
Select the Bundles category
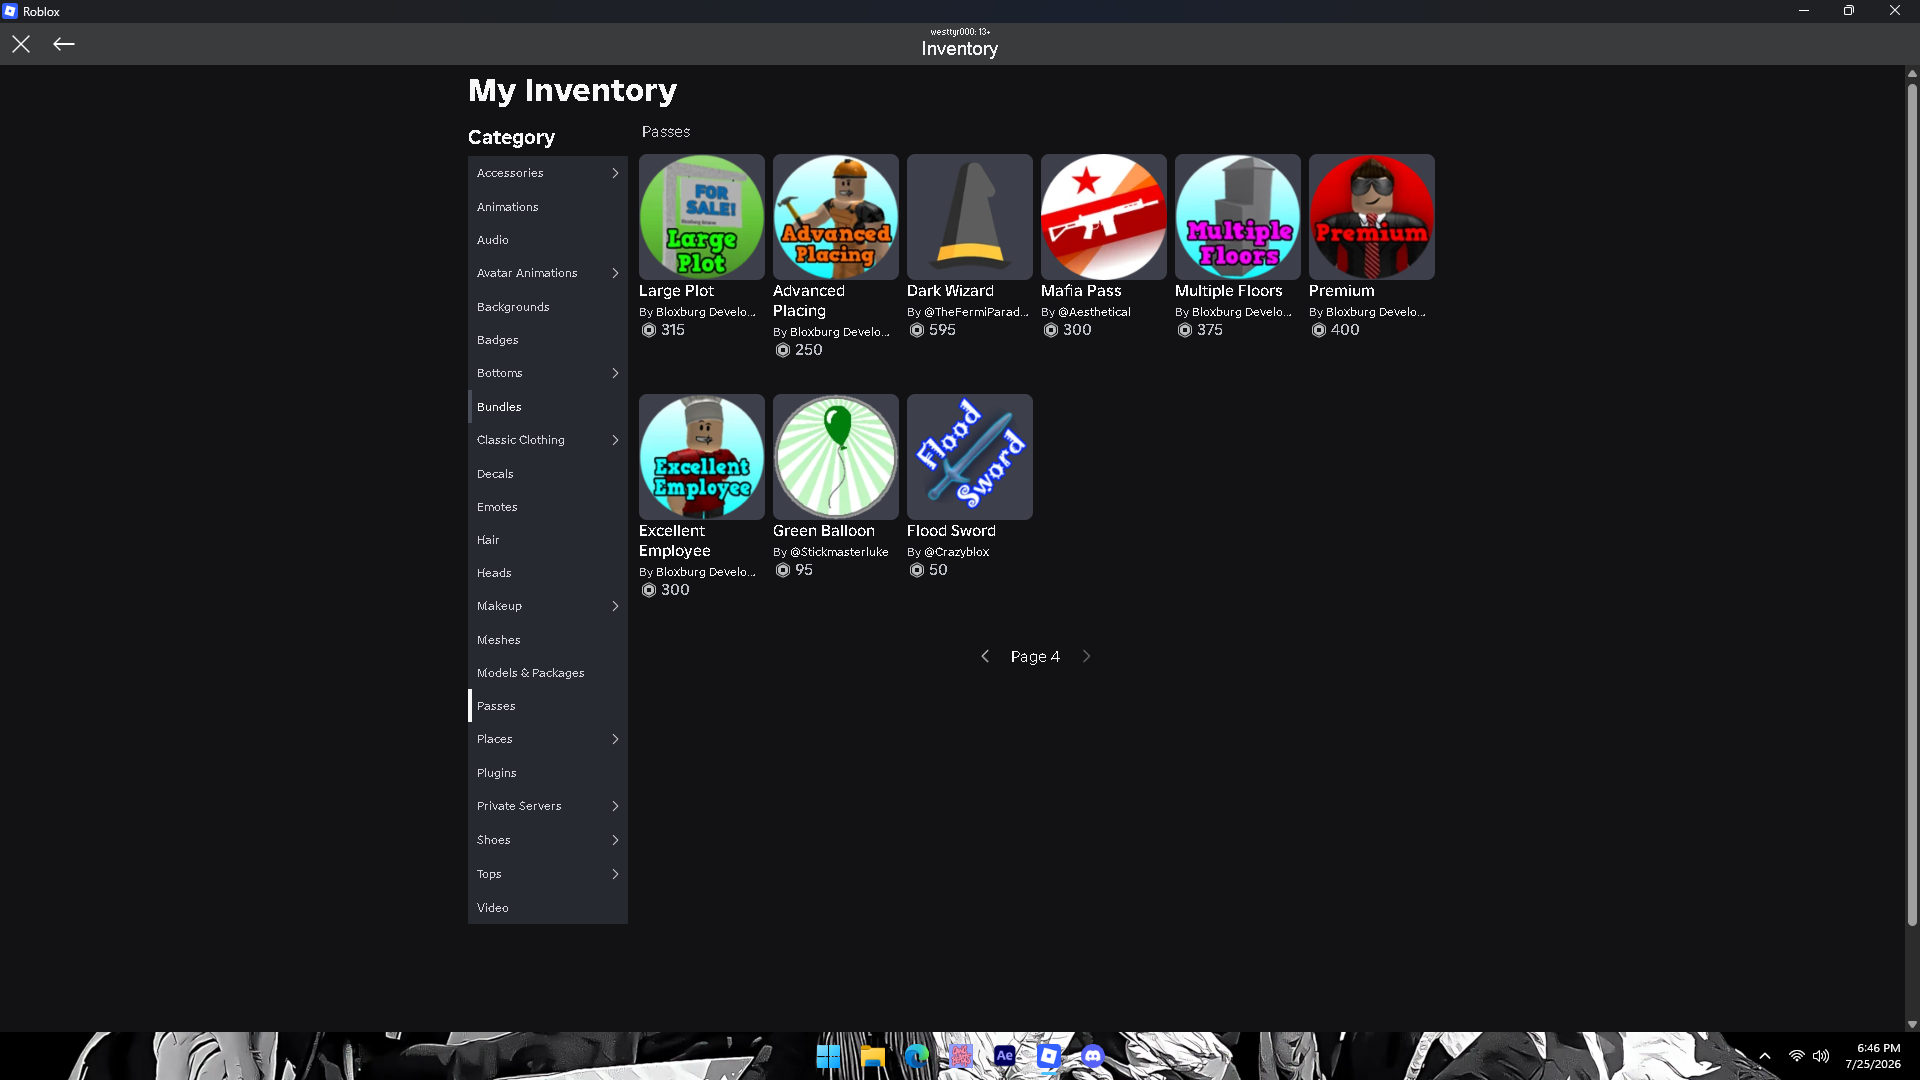pyautogui.click(x=548, y=407)
